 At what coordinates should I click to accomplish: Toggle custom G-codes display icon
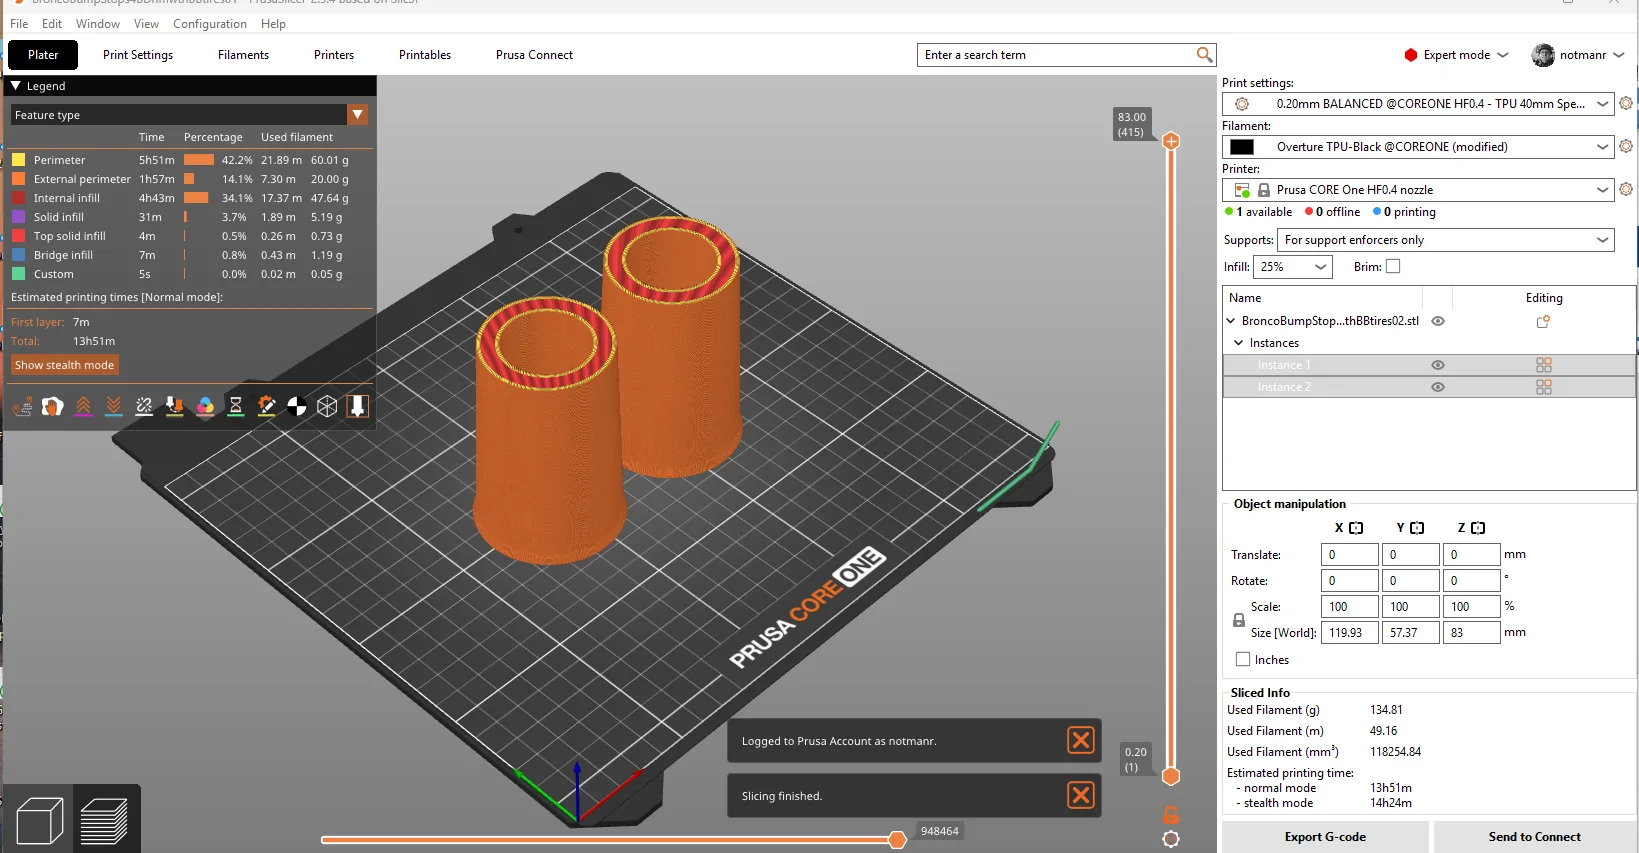(266, 405)
